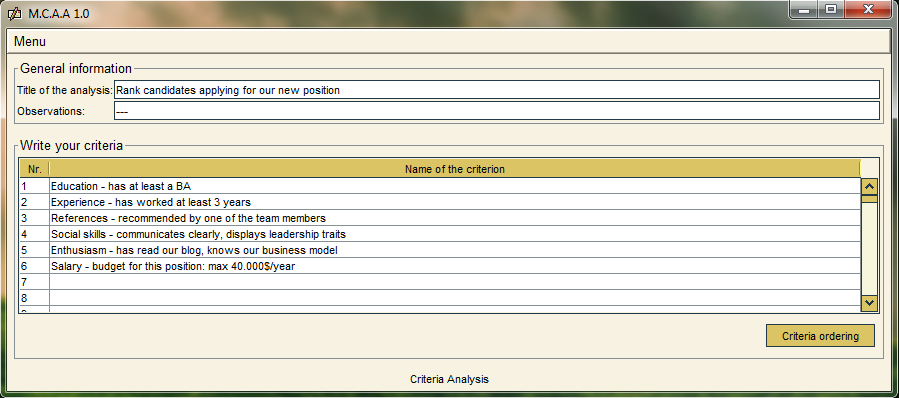Select the 'Social skills' criterion row
This screenshot has width=899, height=398.
455,234
